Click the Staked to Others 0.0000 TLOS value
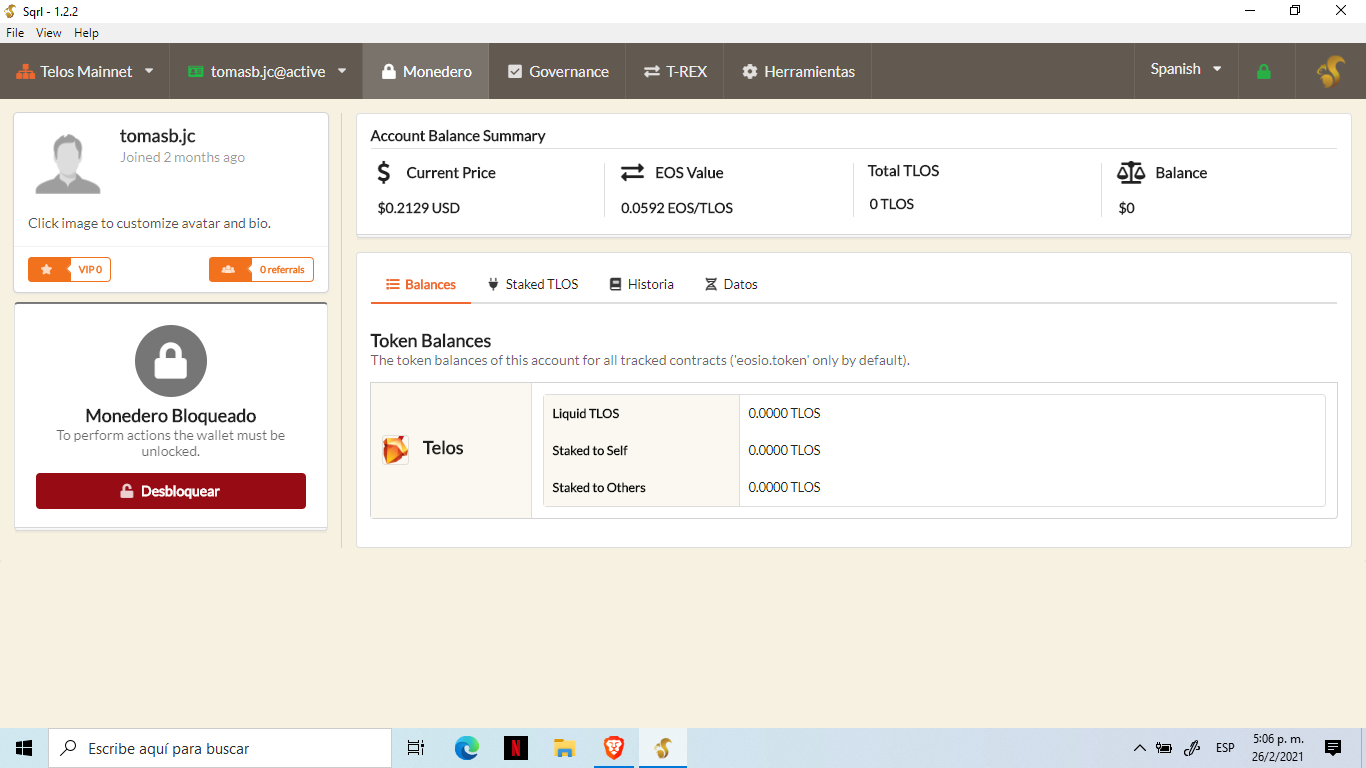Screen dimensions: 1366x768 (x=784, y=487)
